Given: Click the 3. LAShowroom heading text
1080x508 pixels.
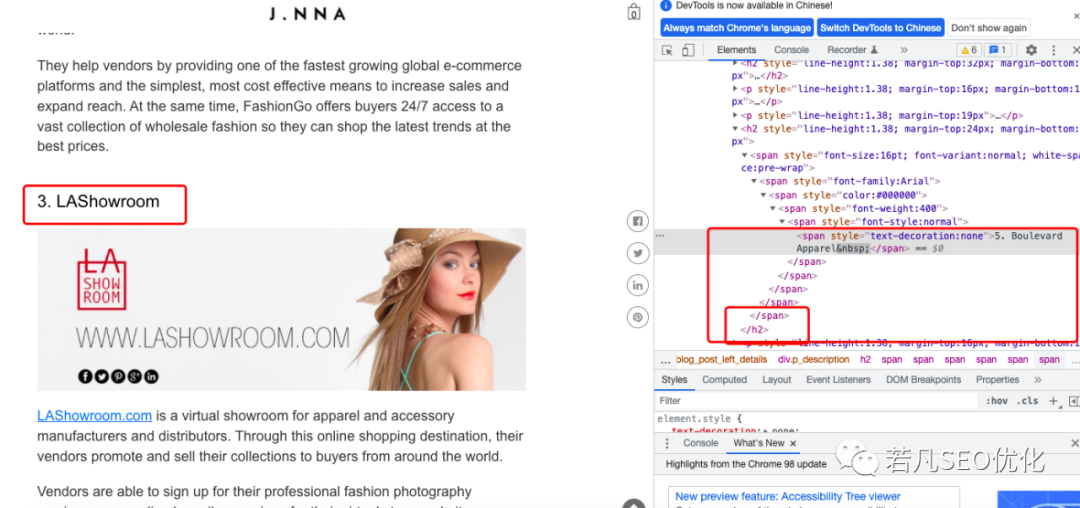Looking at the screenshot, I should coord(98,202).
